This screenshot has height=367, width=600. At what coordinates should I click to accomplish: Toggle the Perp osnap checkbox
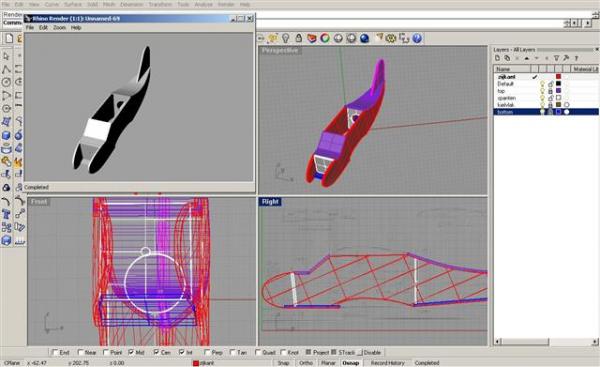(x=207, y=352)
